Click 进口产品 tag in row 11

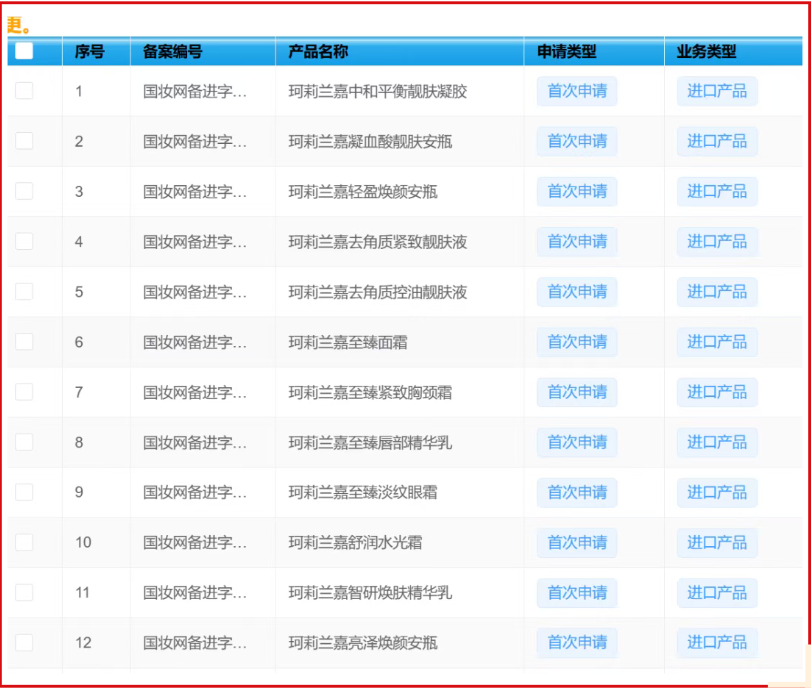click(x=717, y=593)
